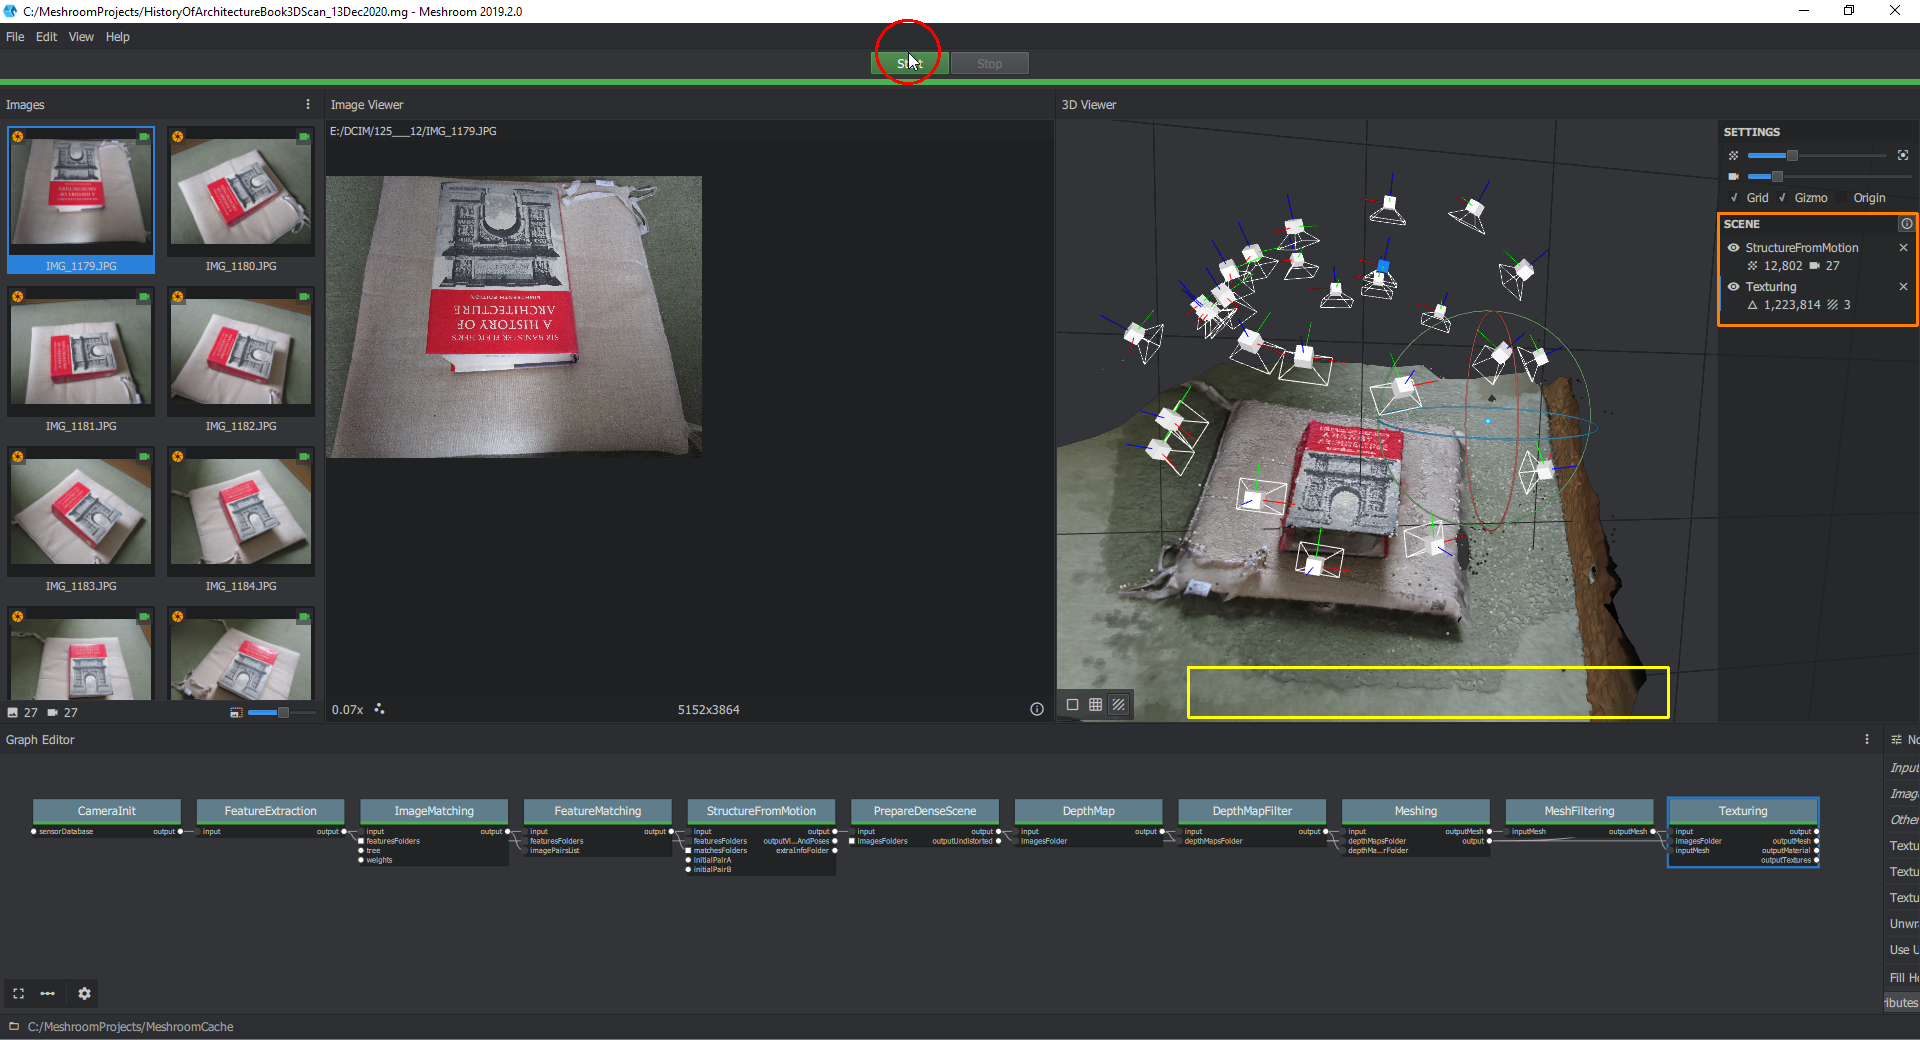Open Graph Editor settings with the gear icon

click(x=85, y=994)
